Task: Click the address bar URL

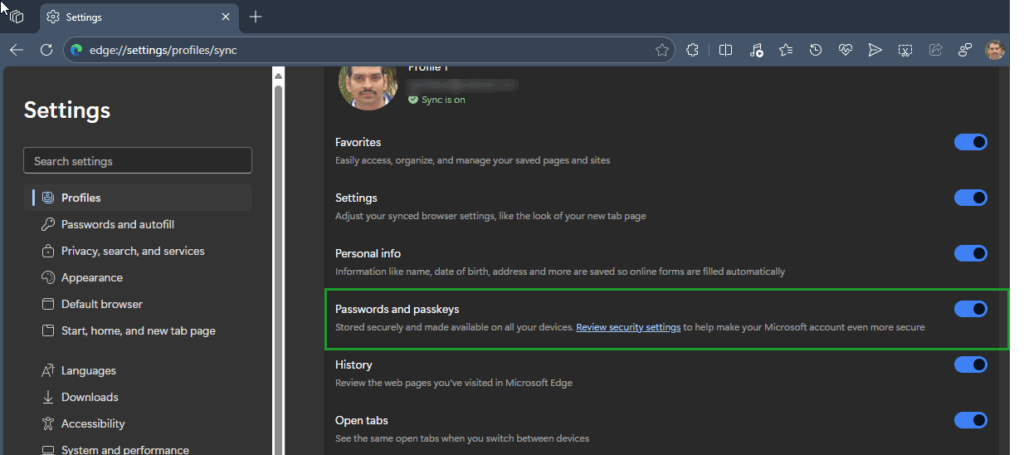Action: (x=162, y=50)
